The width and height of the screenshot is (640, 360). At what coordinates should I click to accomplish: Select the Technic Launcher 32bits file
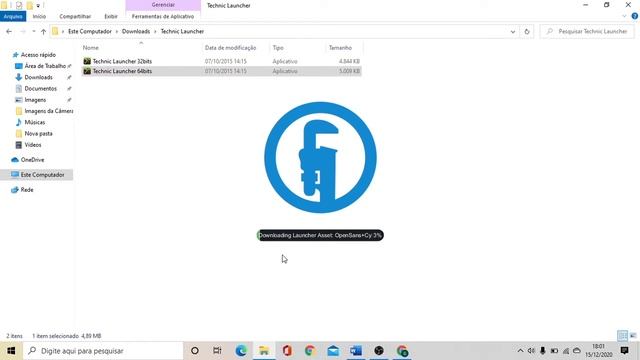[x=221, y=61]
